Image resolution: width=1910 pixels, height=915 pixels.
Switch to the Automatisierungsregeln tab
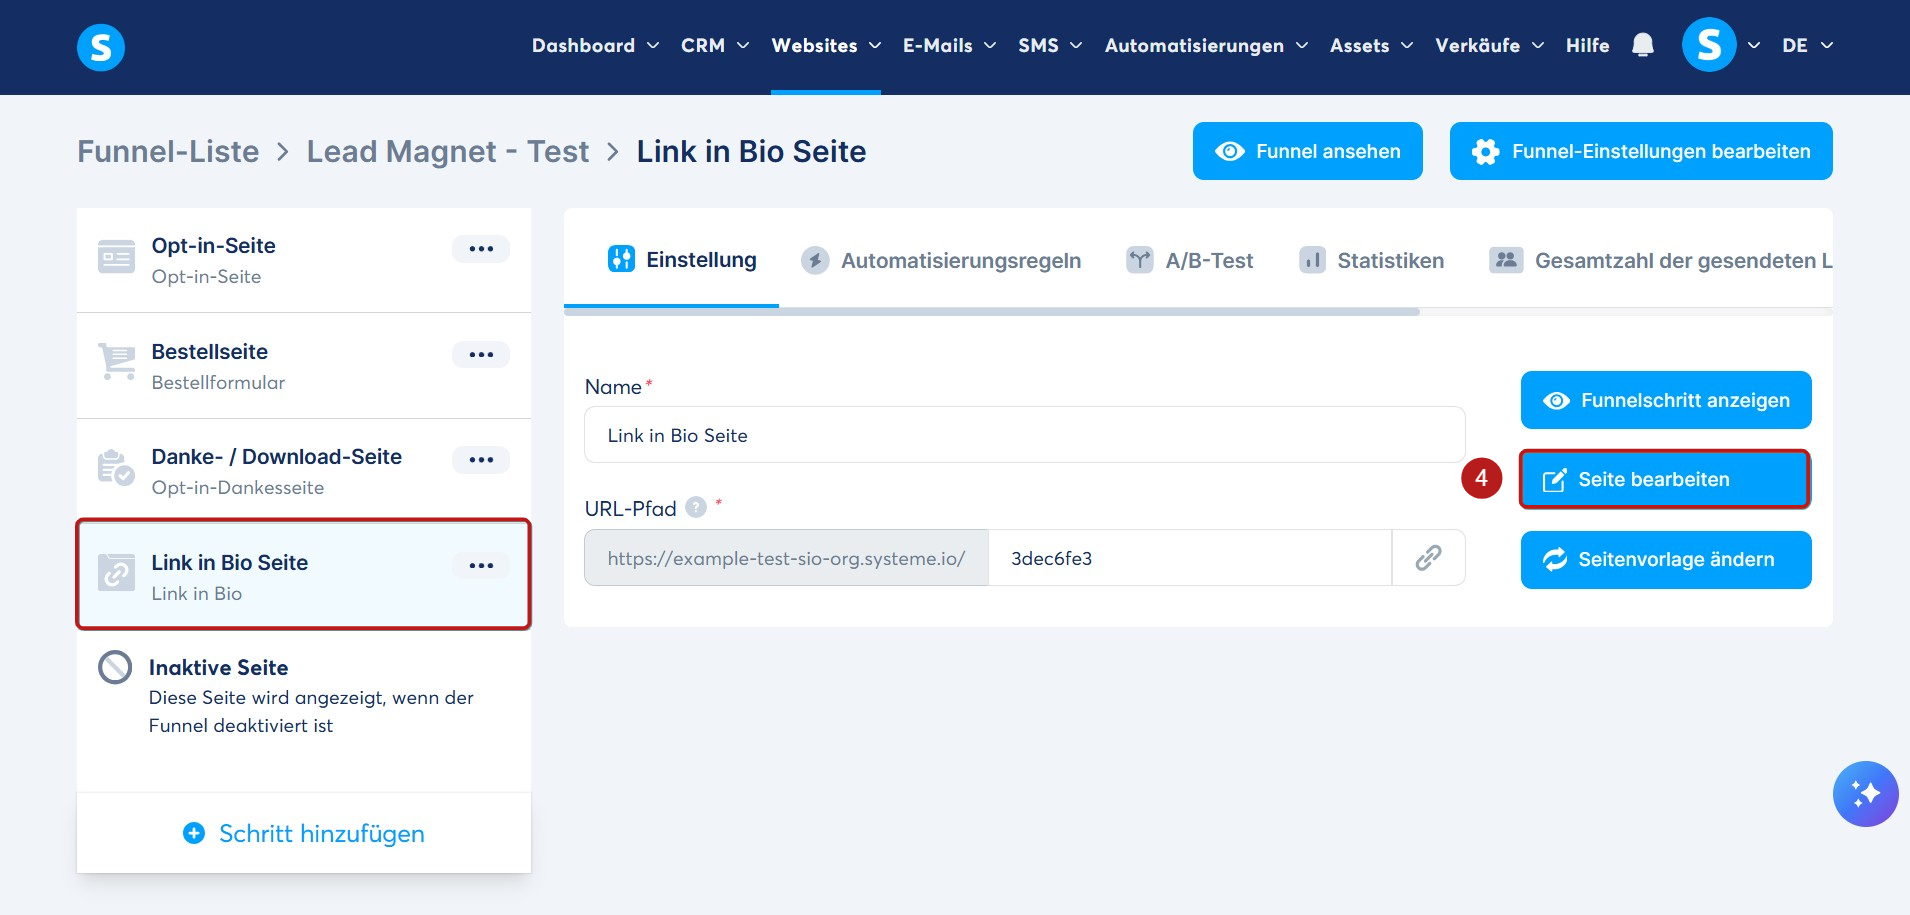[x=941, y=261]
